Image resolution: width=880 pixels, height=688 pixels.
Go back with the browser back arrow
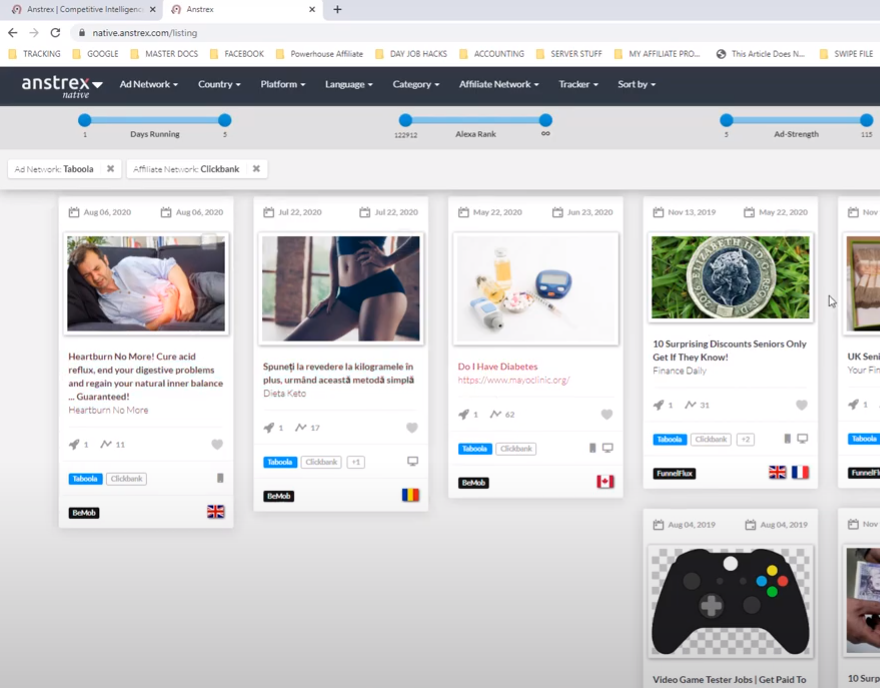pos(13,33)
